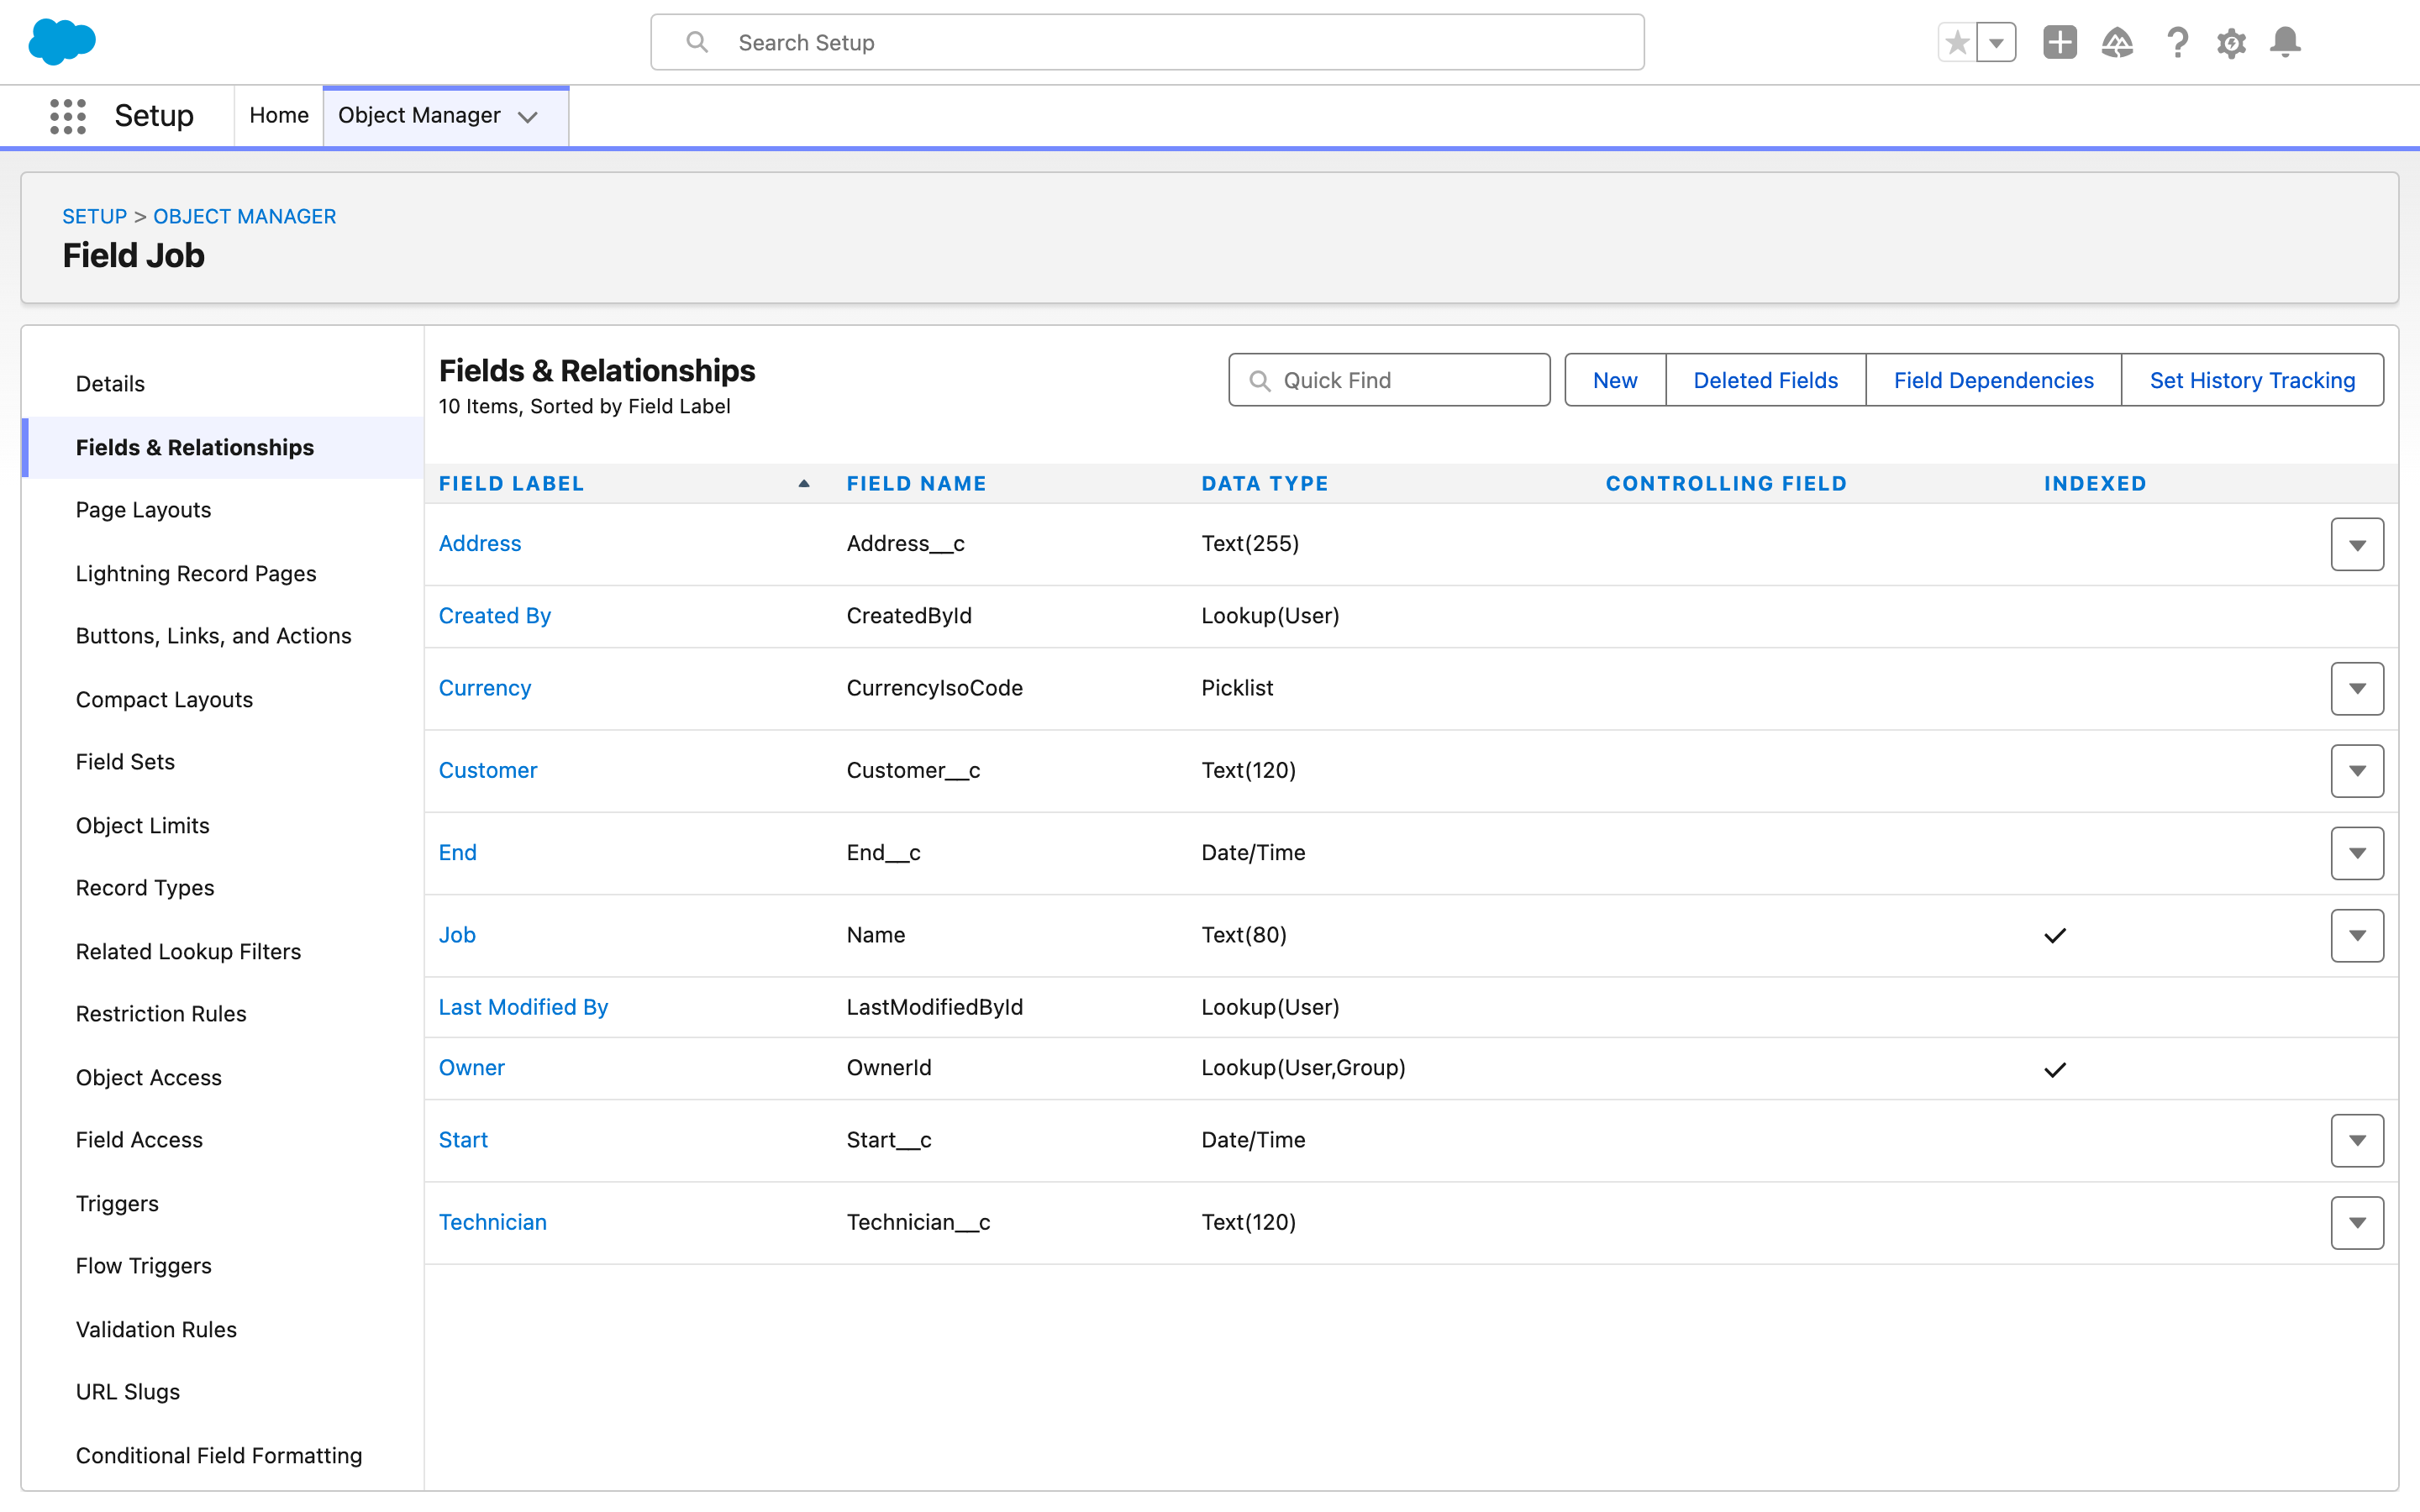Go to OBJECT MANAGER breadcrumb link
This screenshot has height=1512, width=2420.
(244, 216)
